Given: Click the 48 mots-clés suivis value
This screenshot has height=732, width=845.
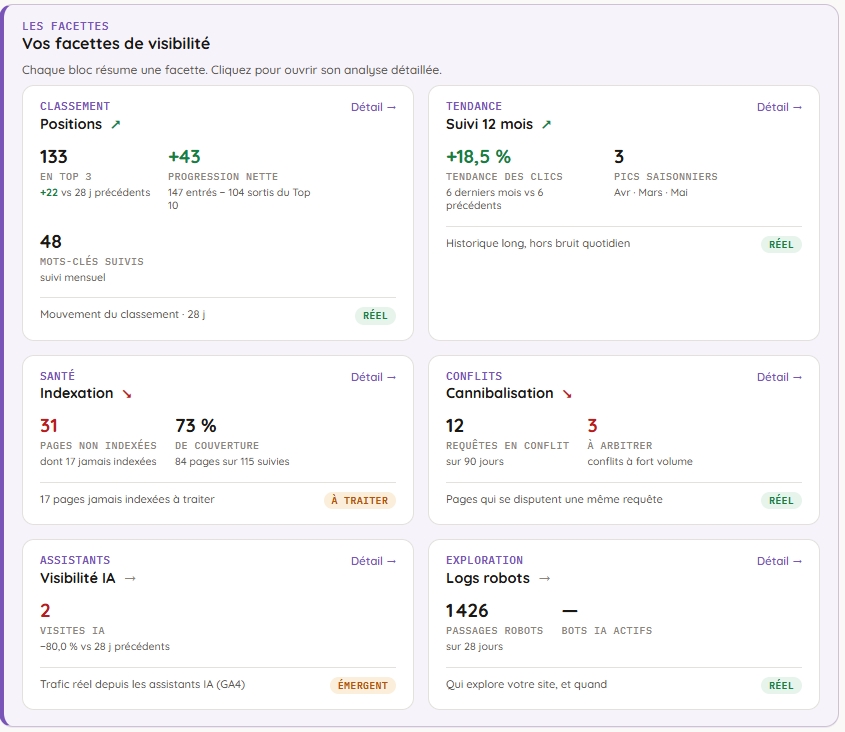Looking at the screenshot, I should point(51,241).
